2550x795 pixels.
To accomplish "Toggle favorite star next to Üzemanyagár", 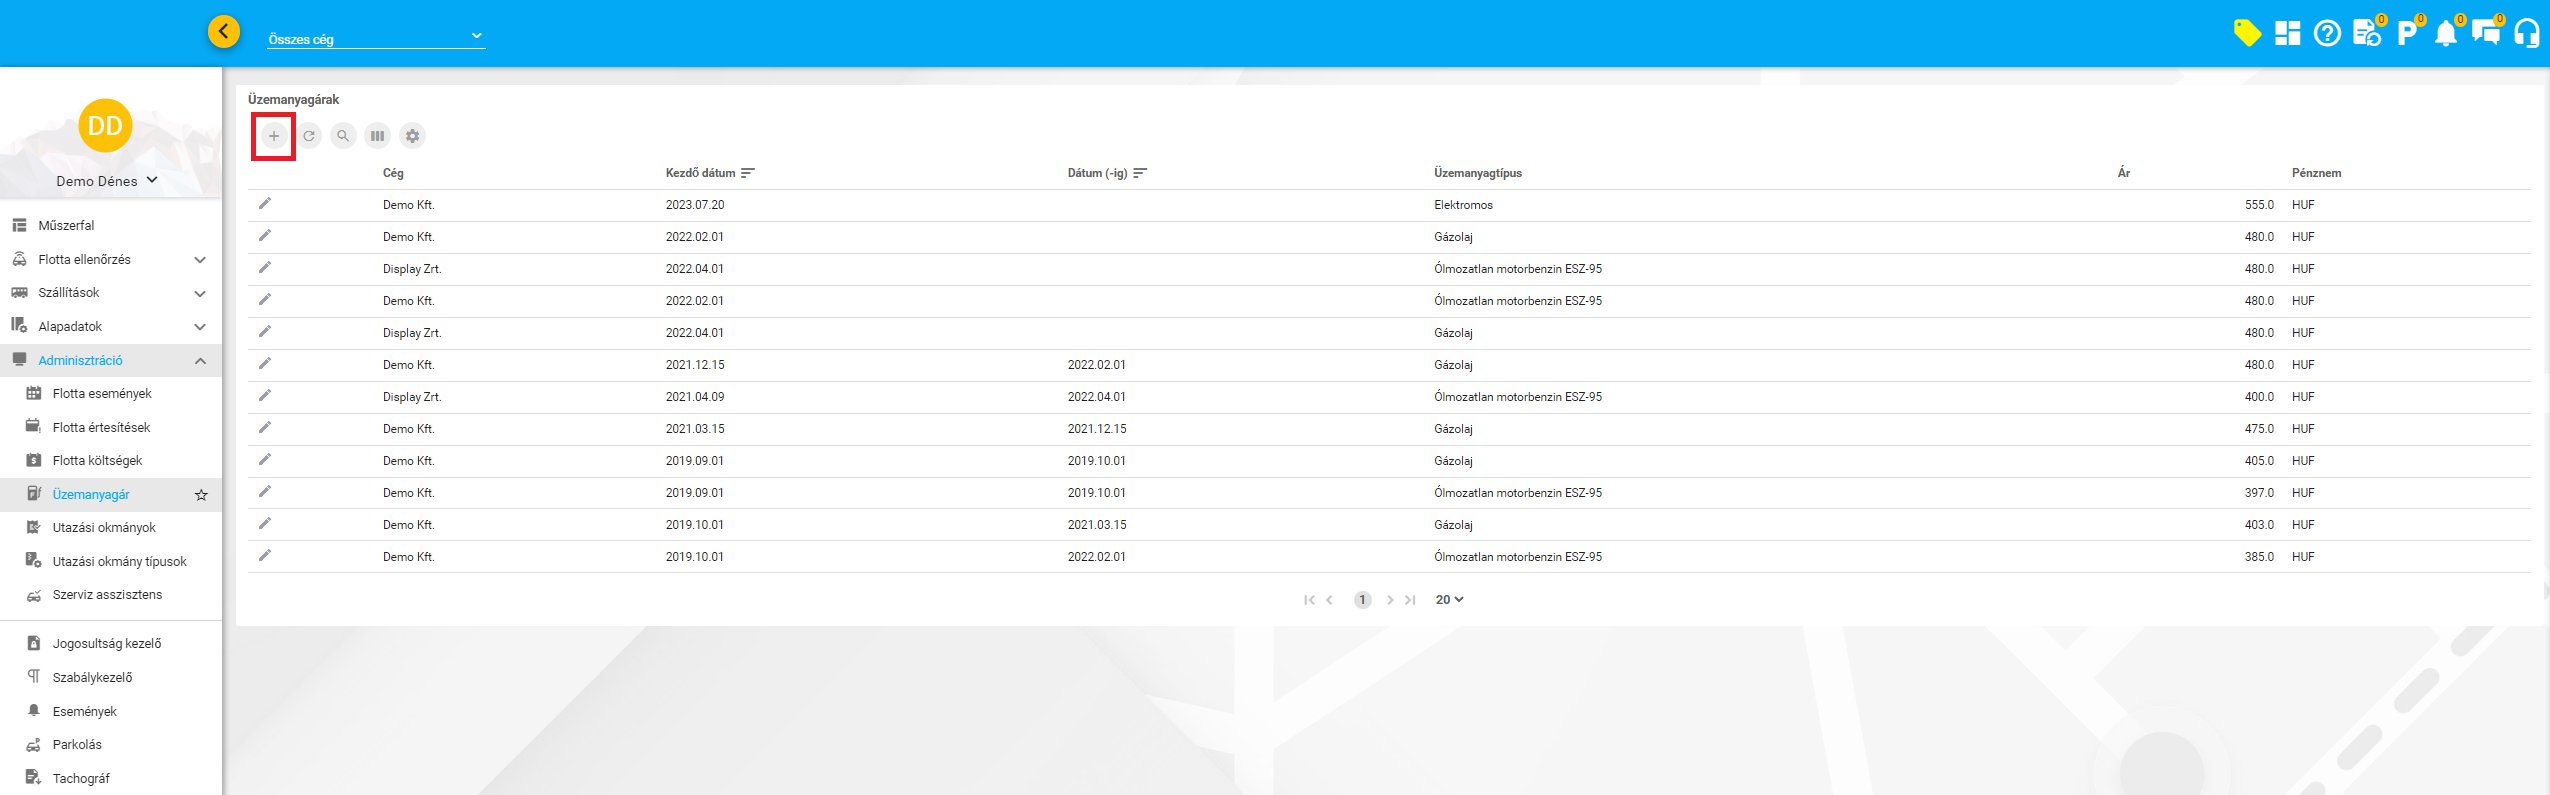I will (201, 495).
